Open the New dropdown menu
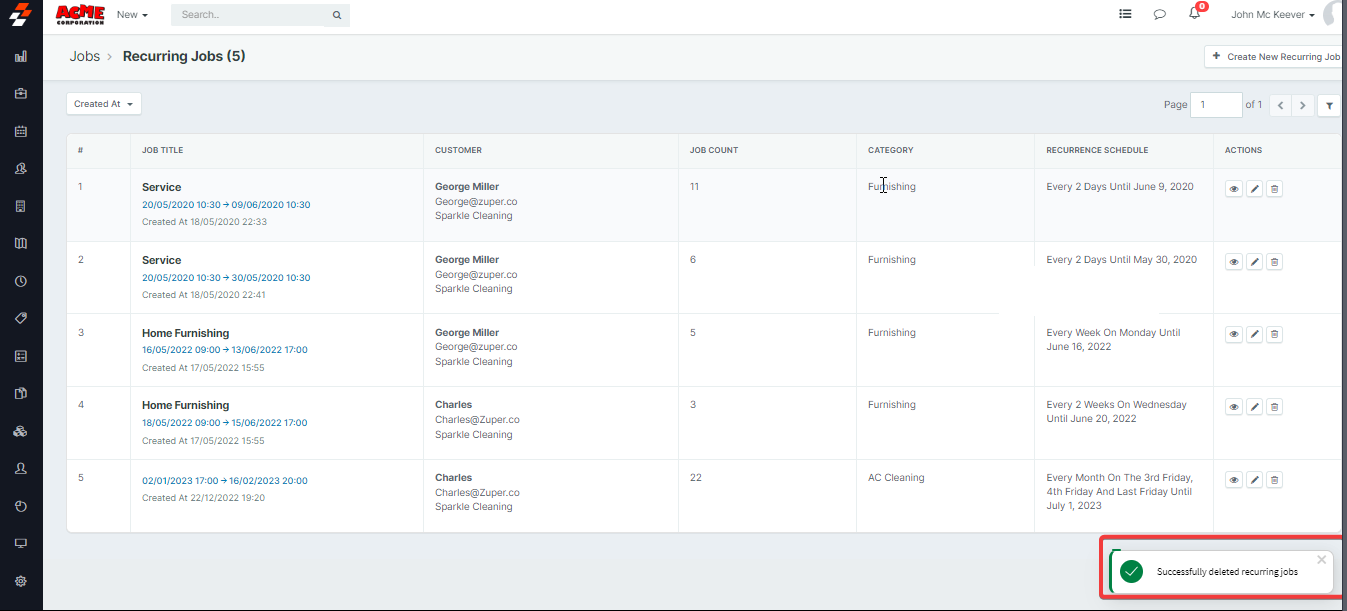1347x611 pixels. click(x=132, y=15)
